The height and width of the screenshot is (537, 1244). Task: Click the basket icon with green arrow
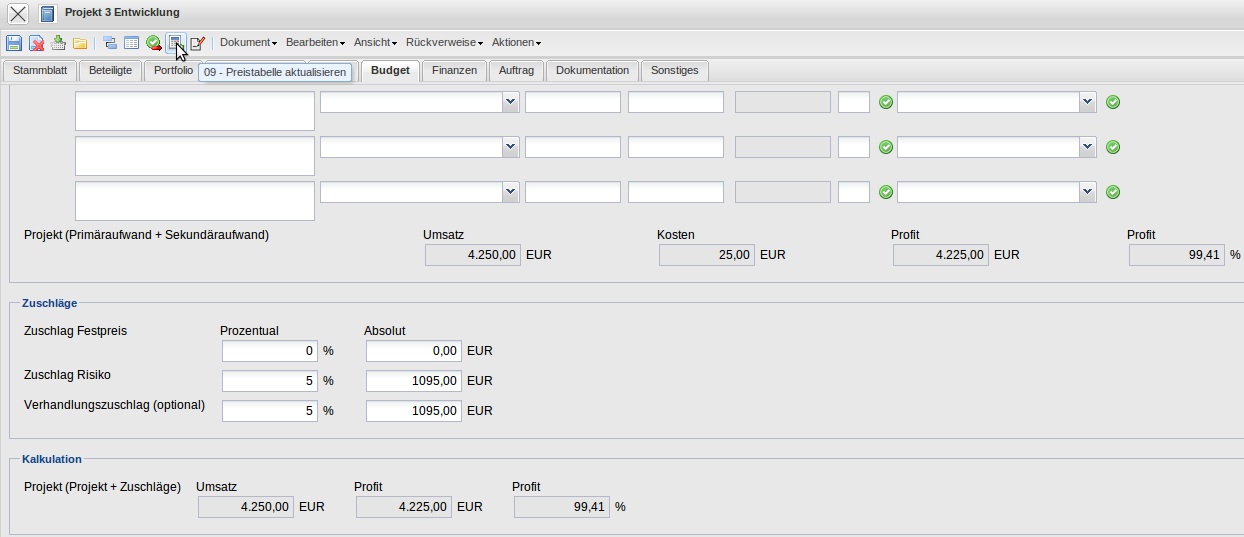[58, 43]
